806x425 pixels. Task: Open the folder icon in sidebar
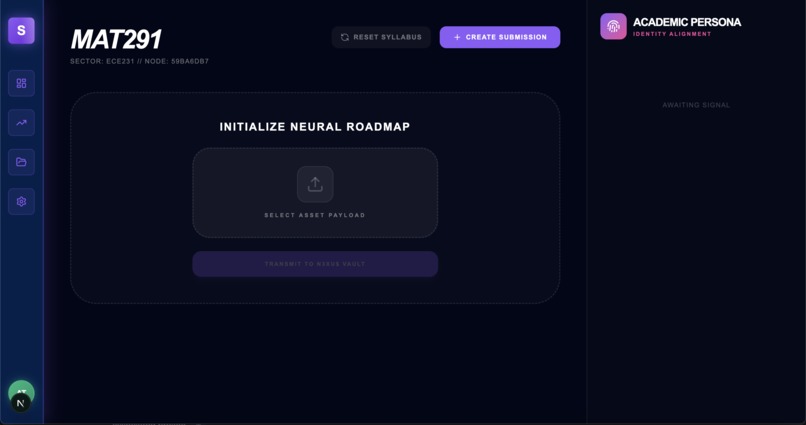tap(21, 162)
